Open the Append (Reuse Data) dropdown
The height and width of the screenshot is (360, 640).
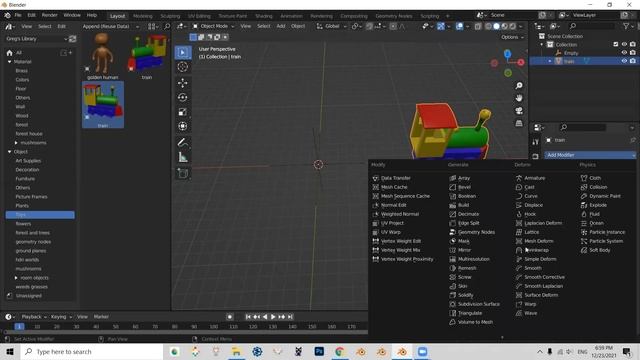(x=110, y=26)
